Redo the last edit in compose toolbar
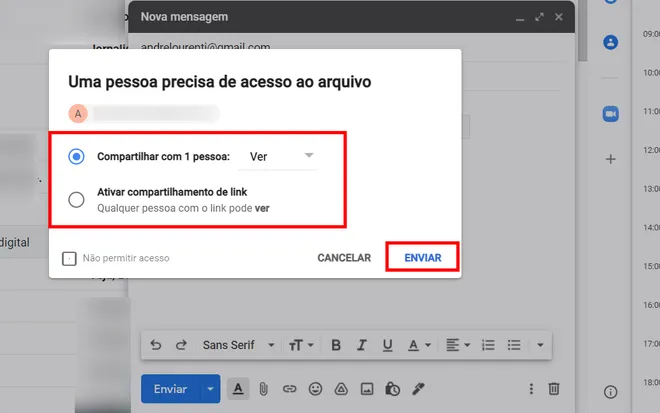 pyautogui.click(x=181, y=345)
